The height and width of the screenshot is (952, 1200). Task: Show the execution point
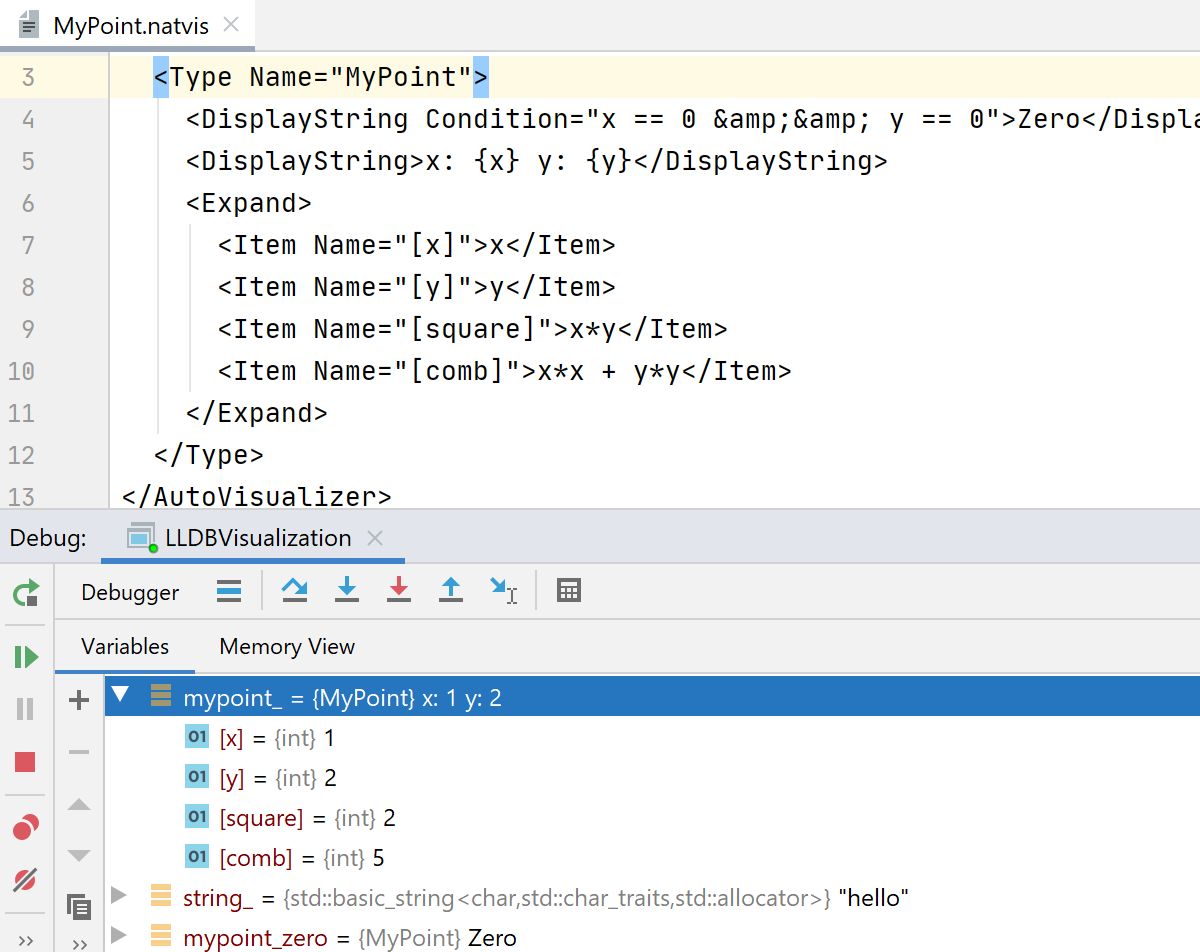click(229, 591)
